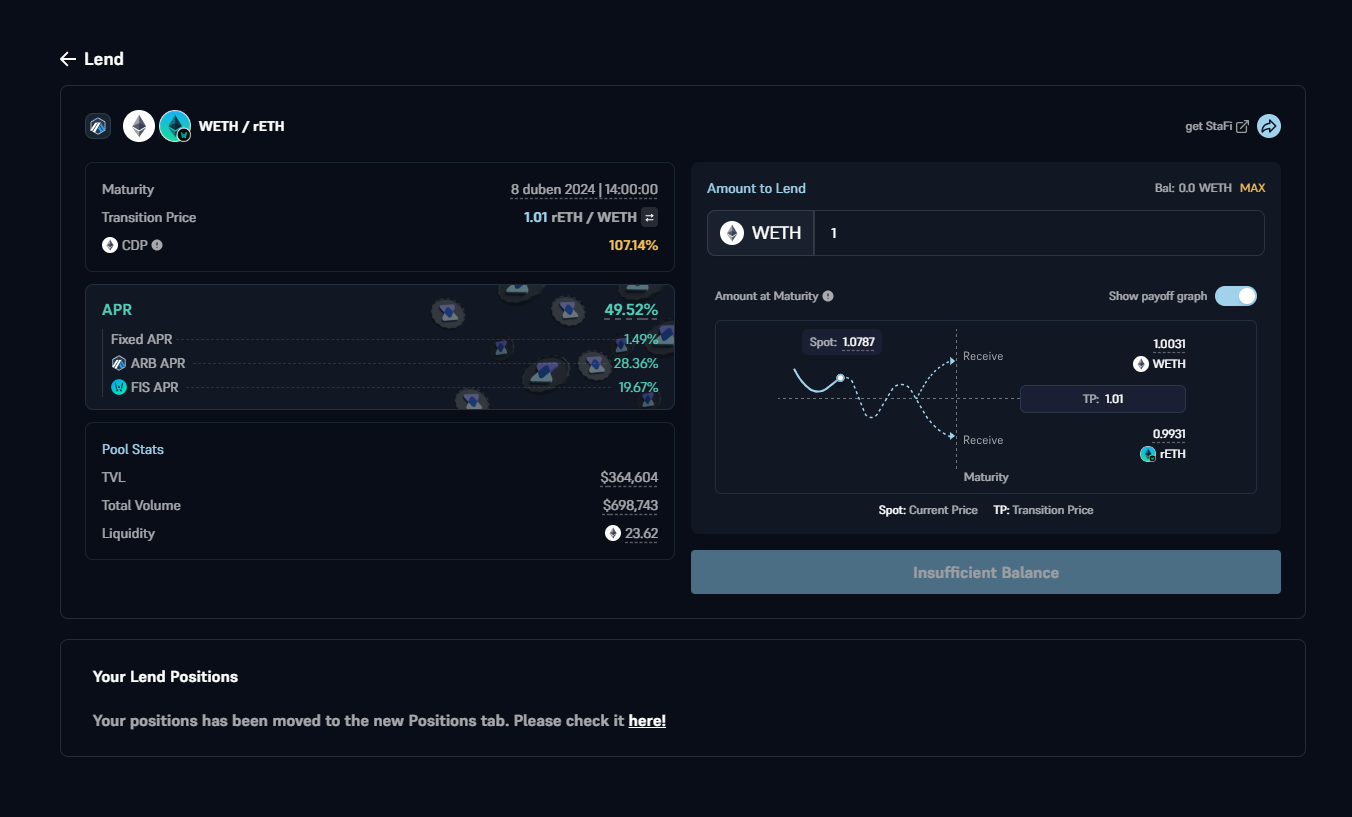Screen dimensions: 1352x817
Task: Click the TVL $364,604 value
Action: [x=629, y=478]
